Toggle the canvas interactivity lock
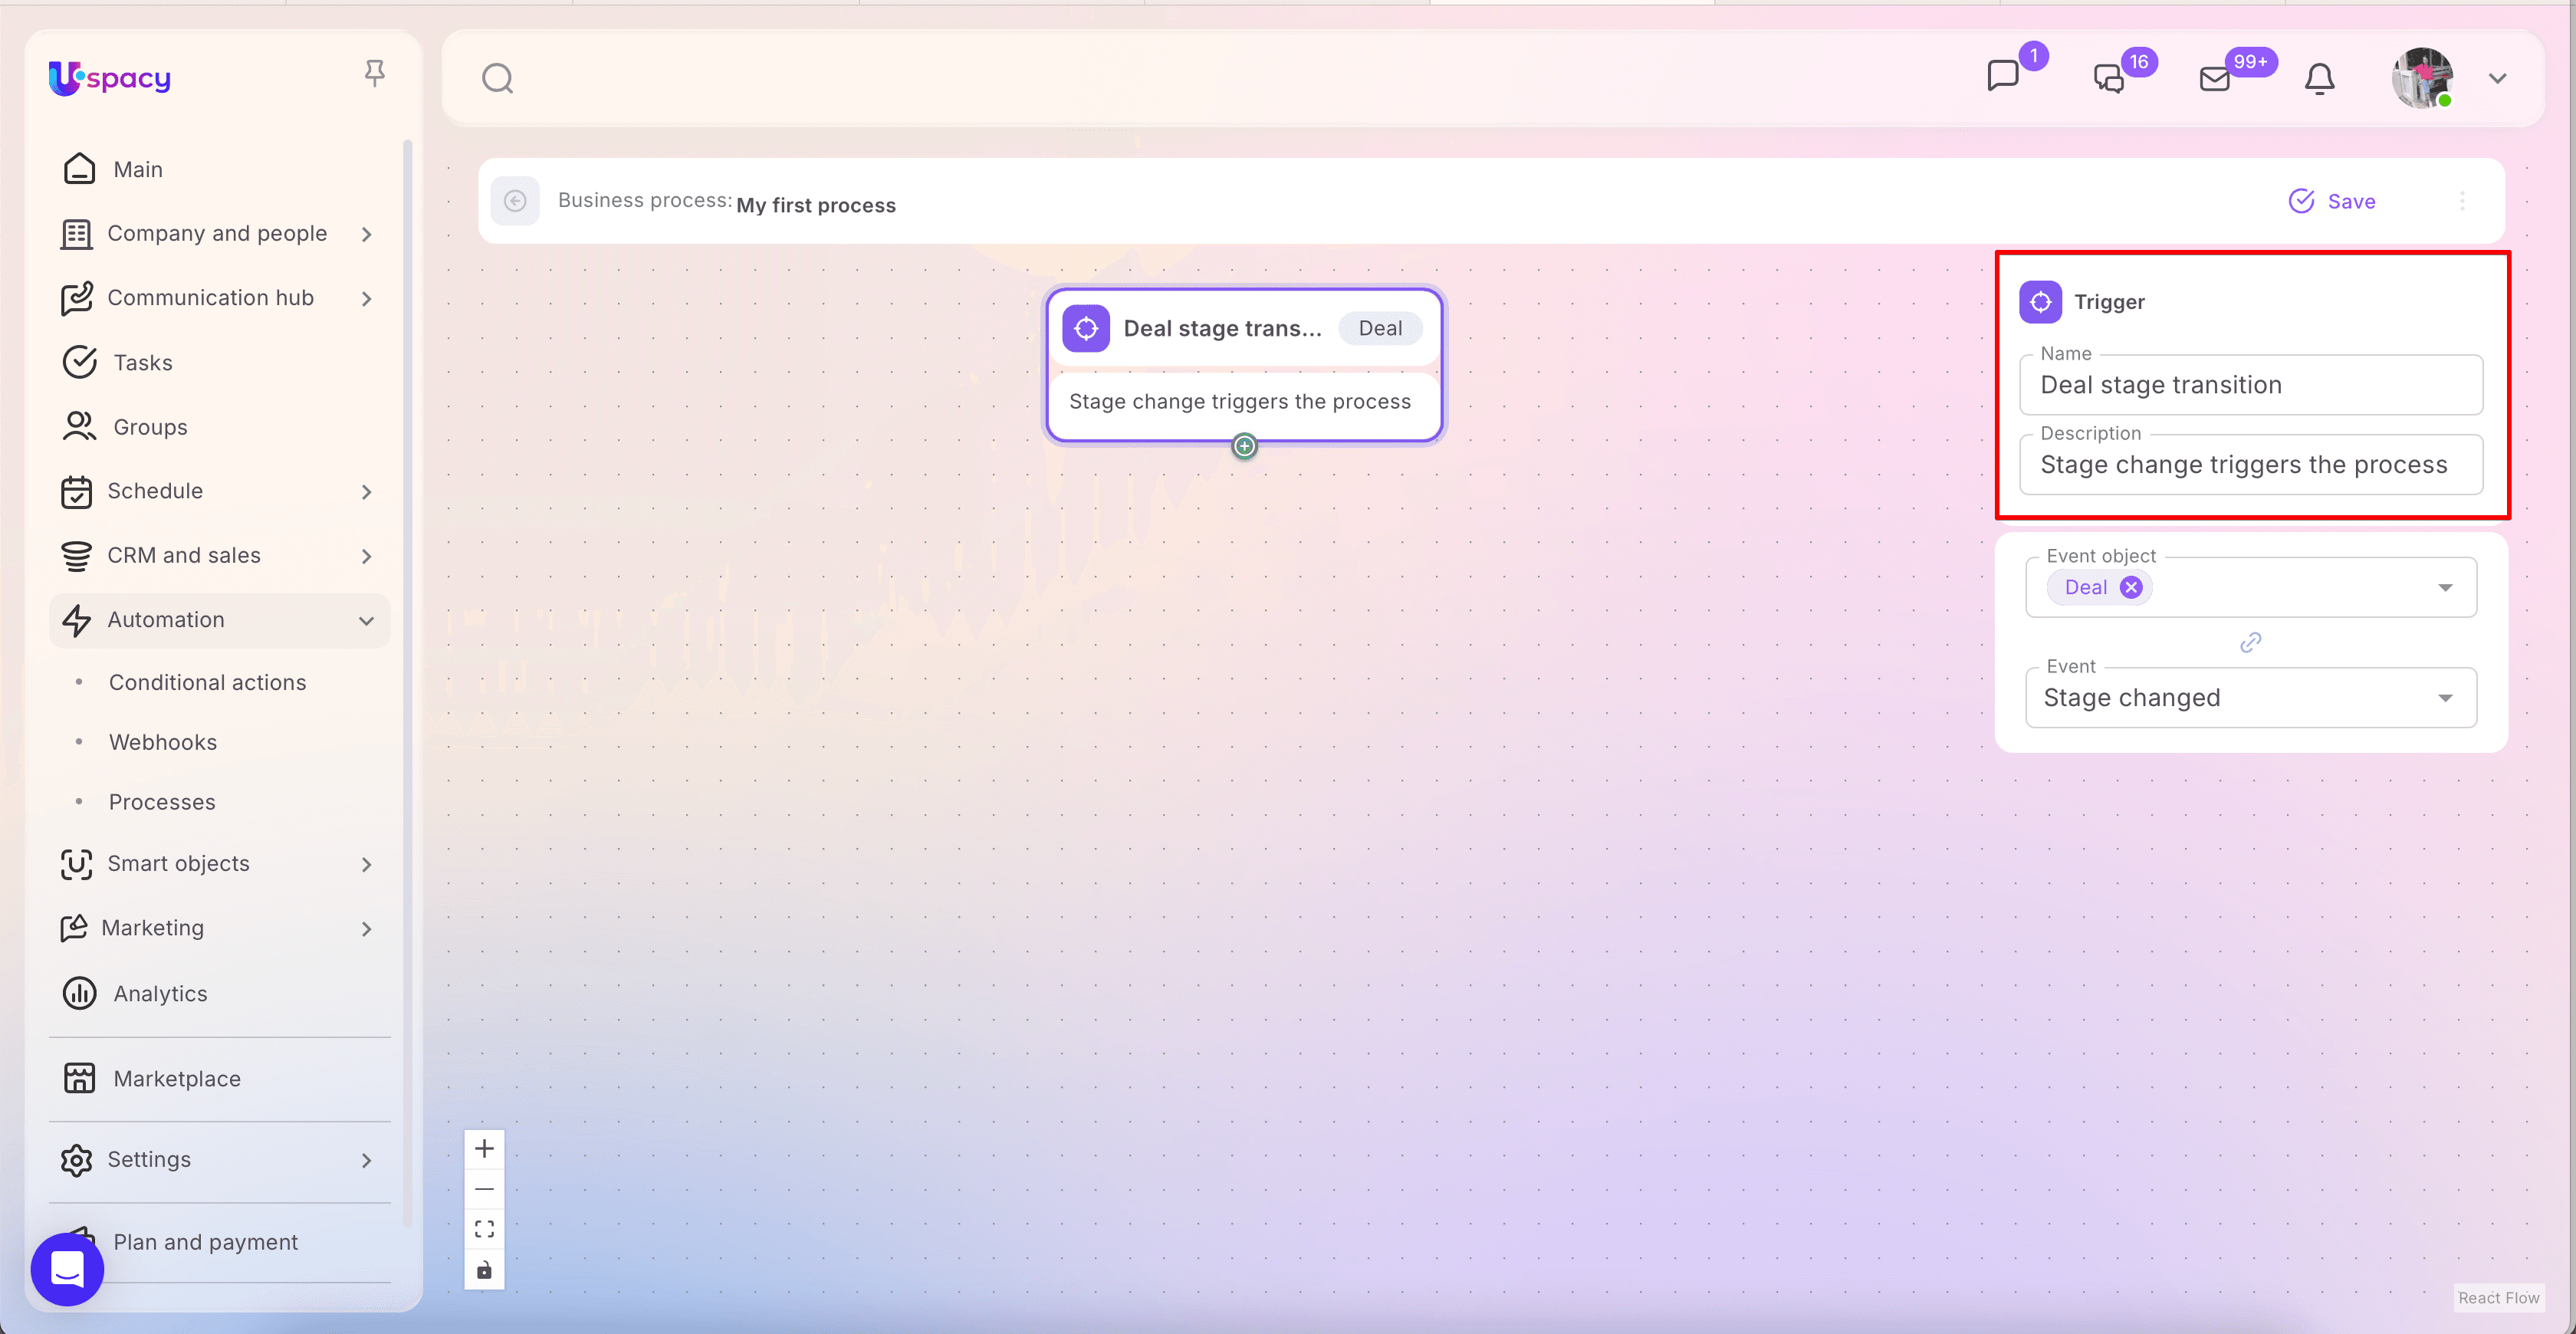This screenshot has height=1334, width=2576. click(x=484, y=1270)
